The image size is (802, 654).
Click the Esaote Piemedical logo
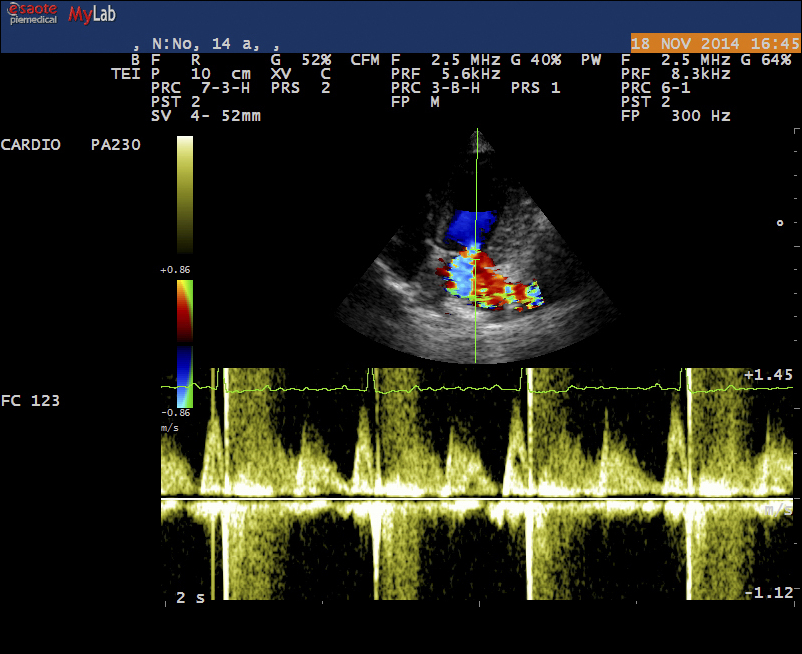coord(33,14)
